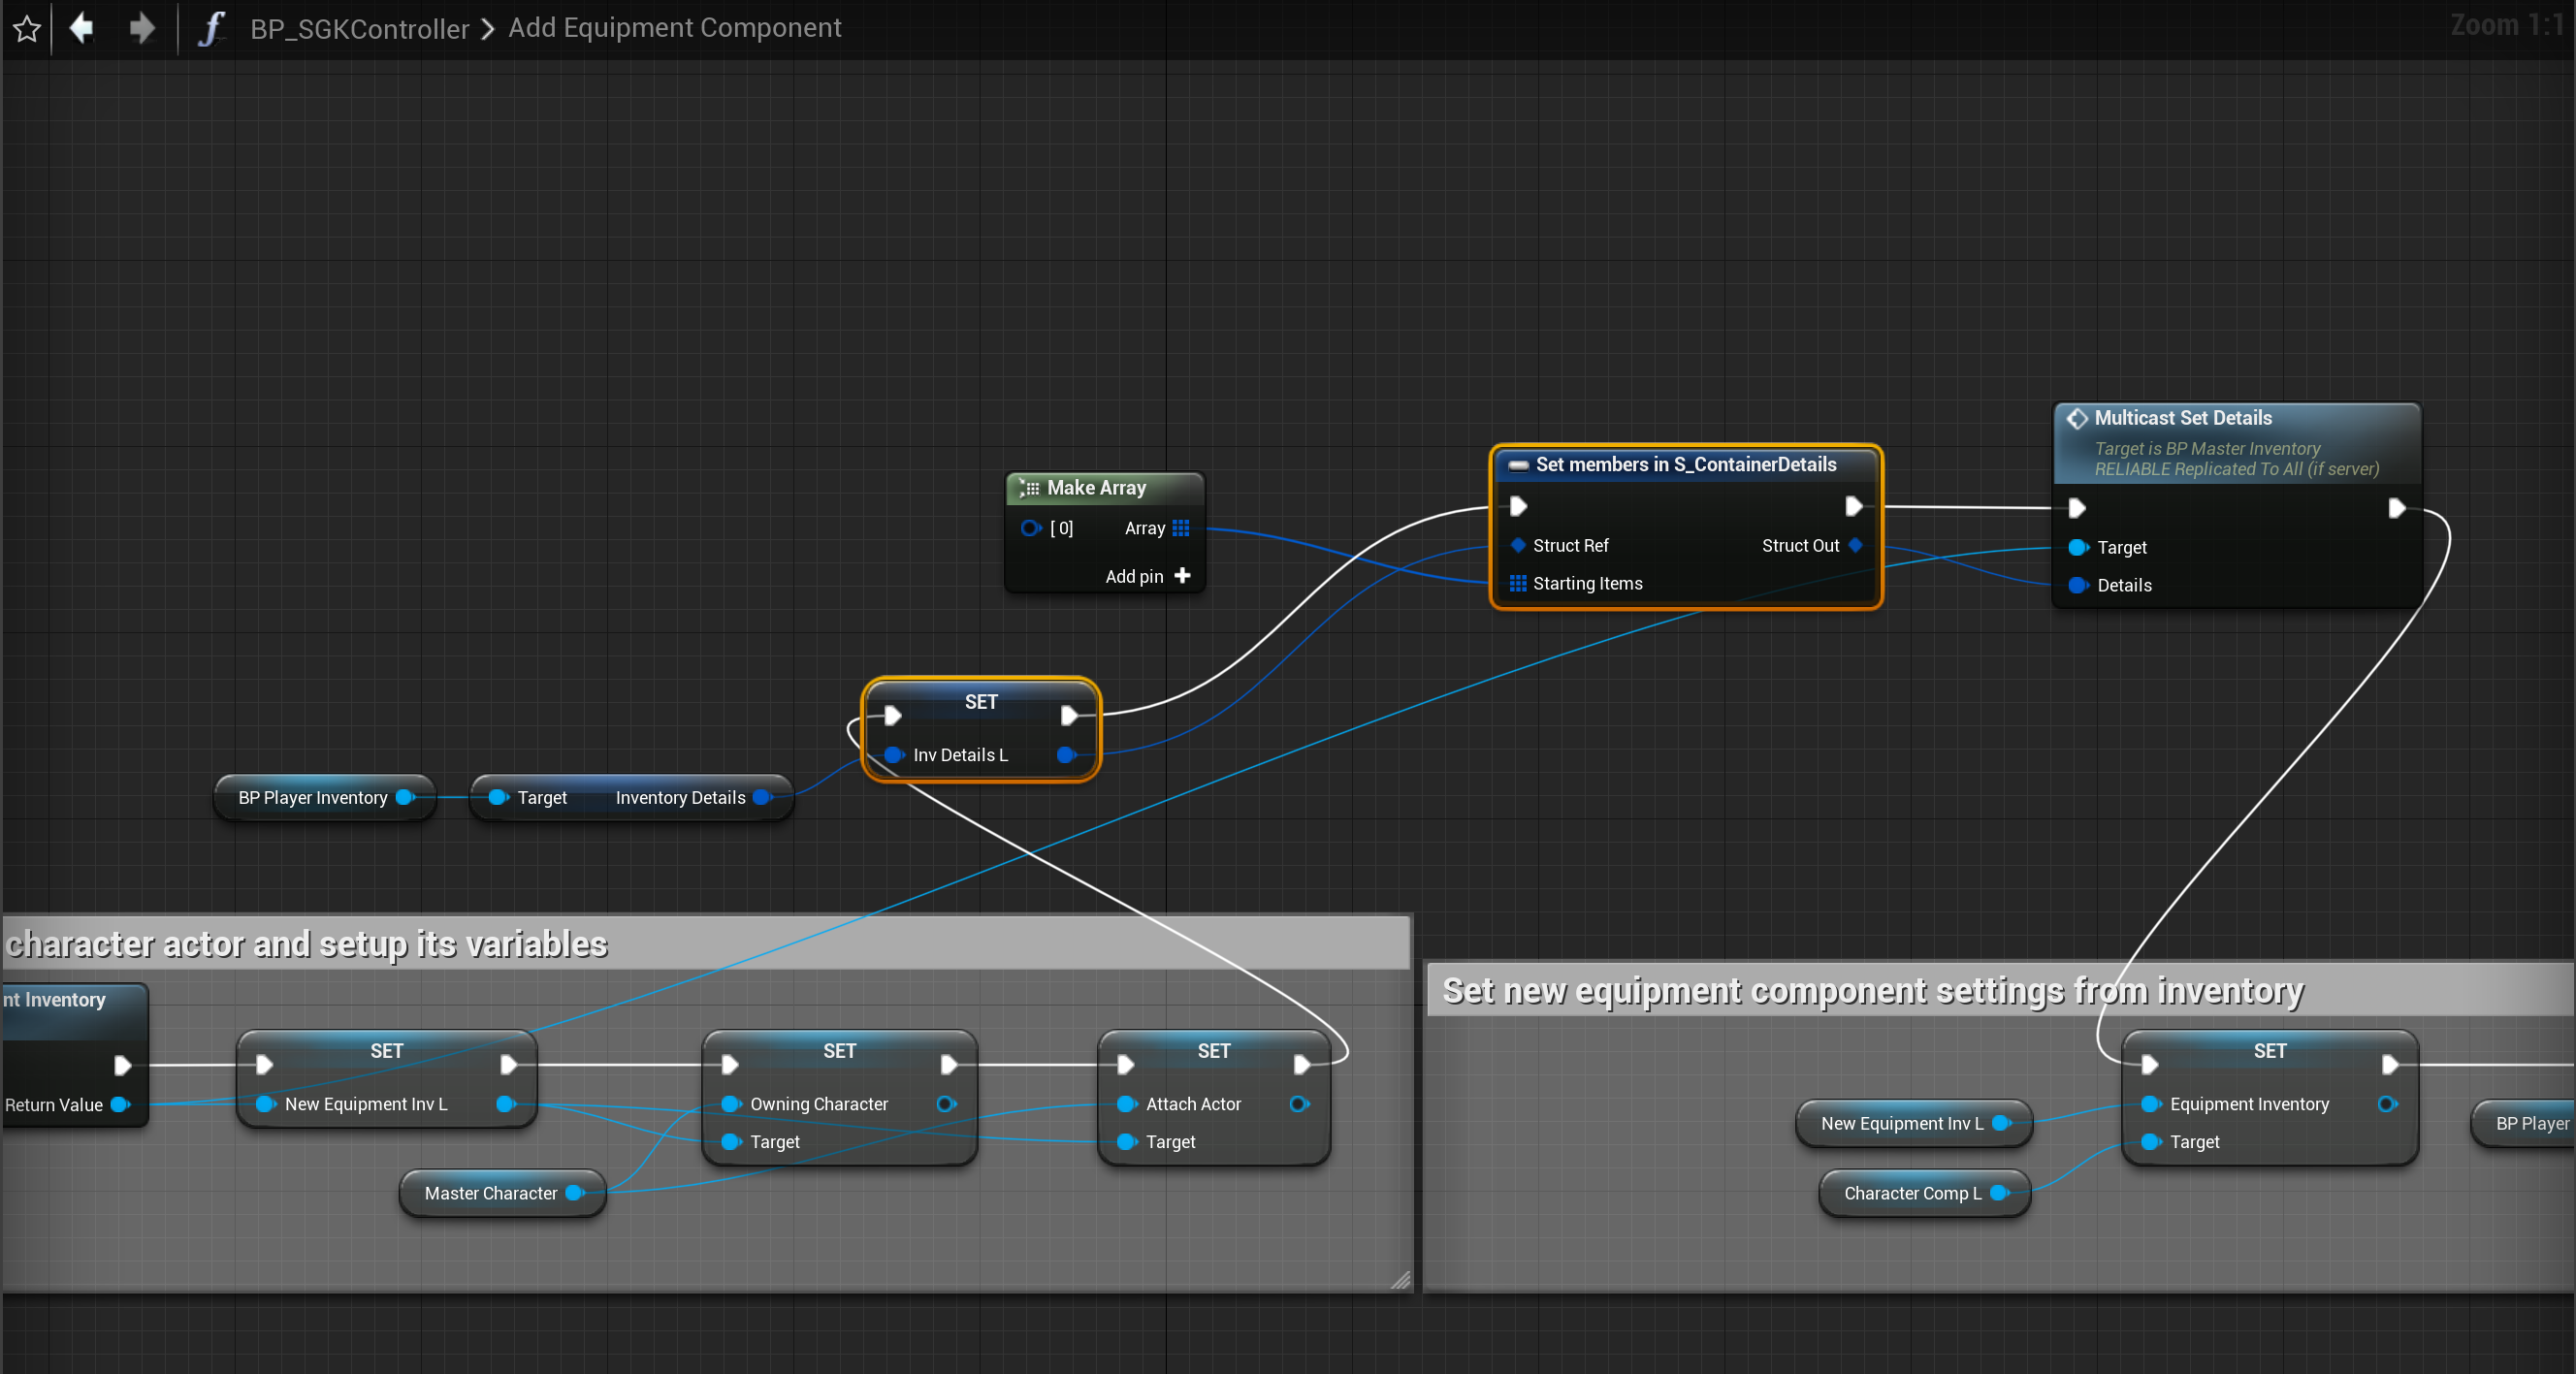Select the Character Comp L variable node
Viewport: 2576px width, 1374px height.
coord(1912,1193)
